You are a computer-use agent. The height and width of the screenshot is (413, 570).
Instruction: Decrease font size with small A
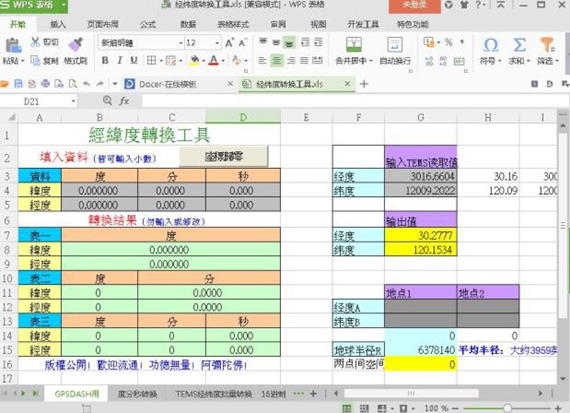[x=243, y=43]
